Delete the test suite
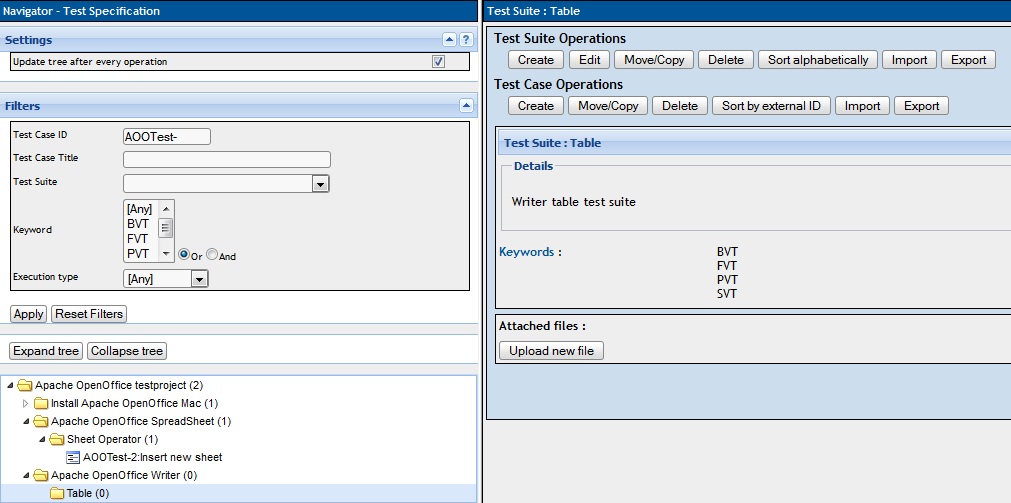 tap(726, 60)
